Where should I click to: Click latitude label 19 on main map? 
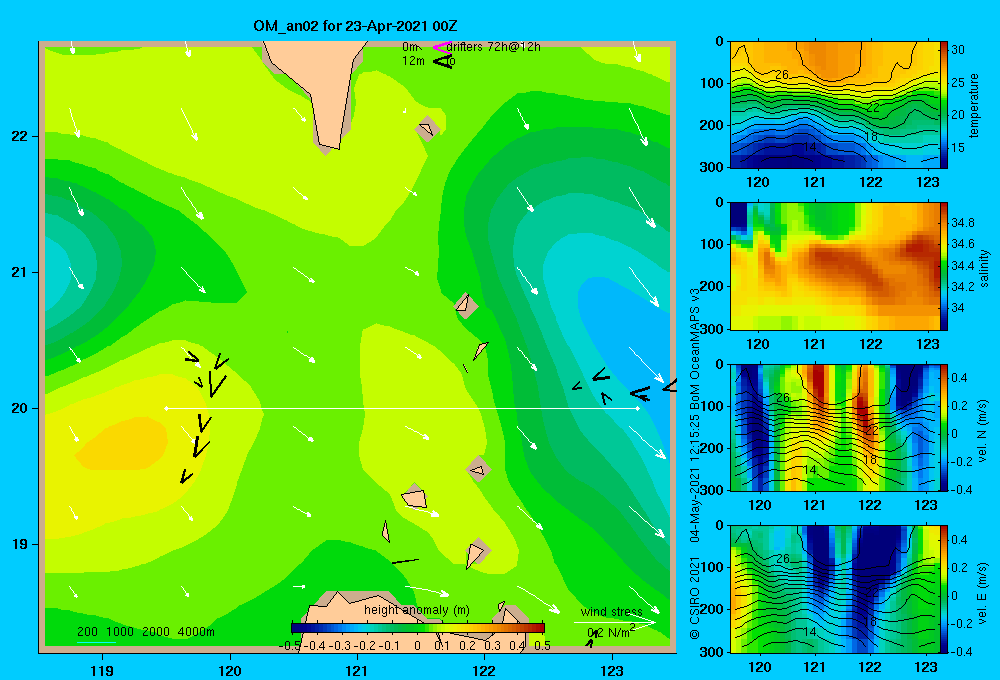(x=20, y=544)
